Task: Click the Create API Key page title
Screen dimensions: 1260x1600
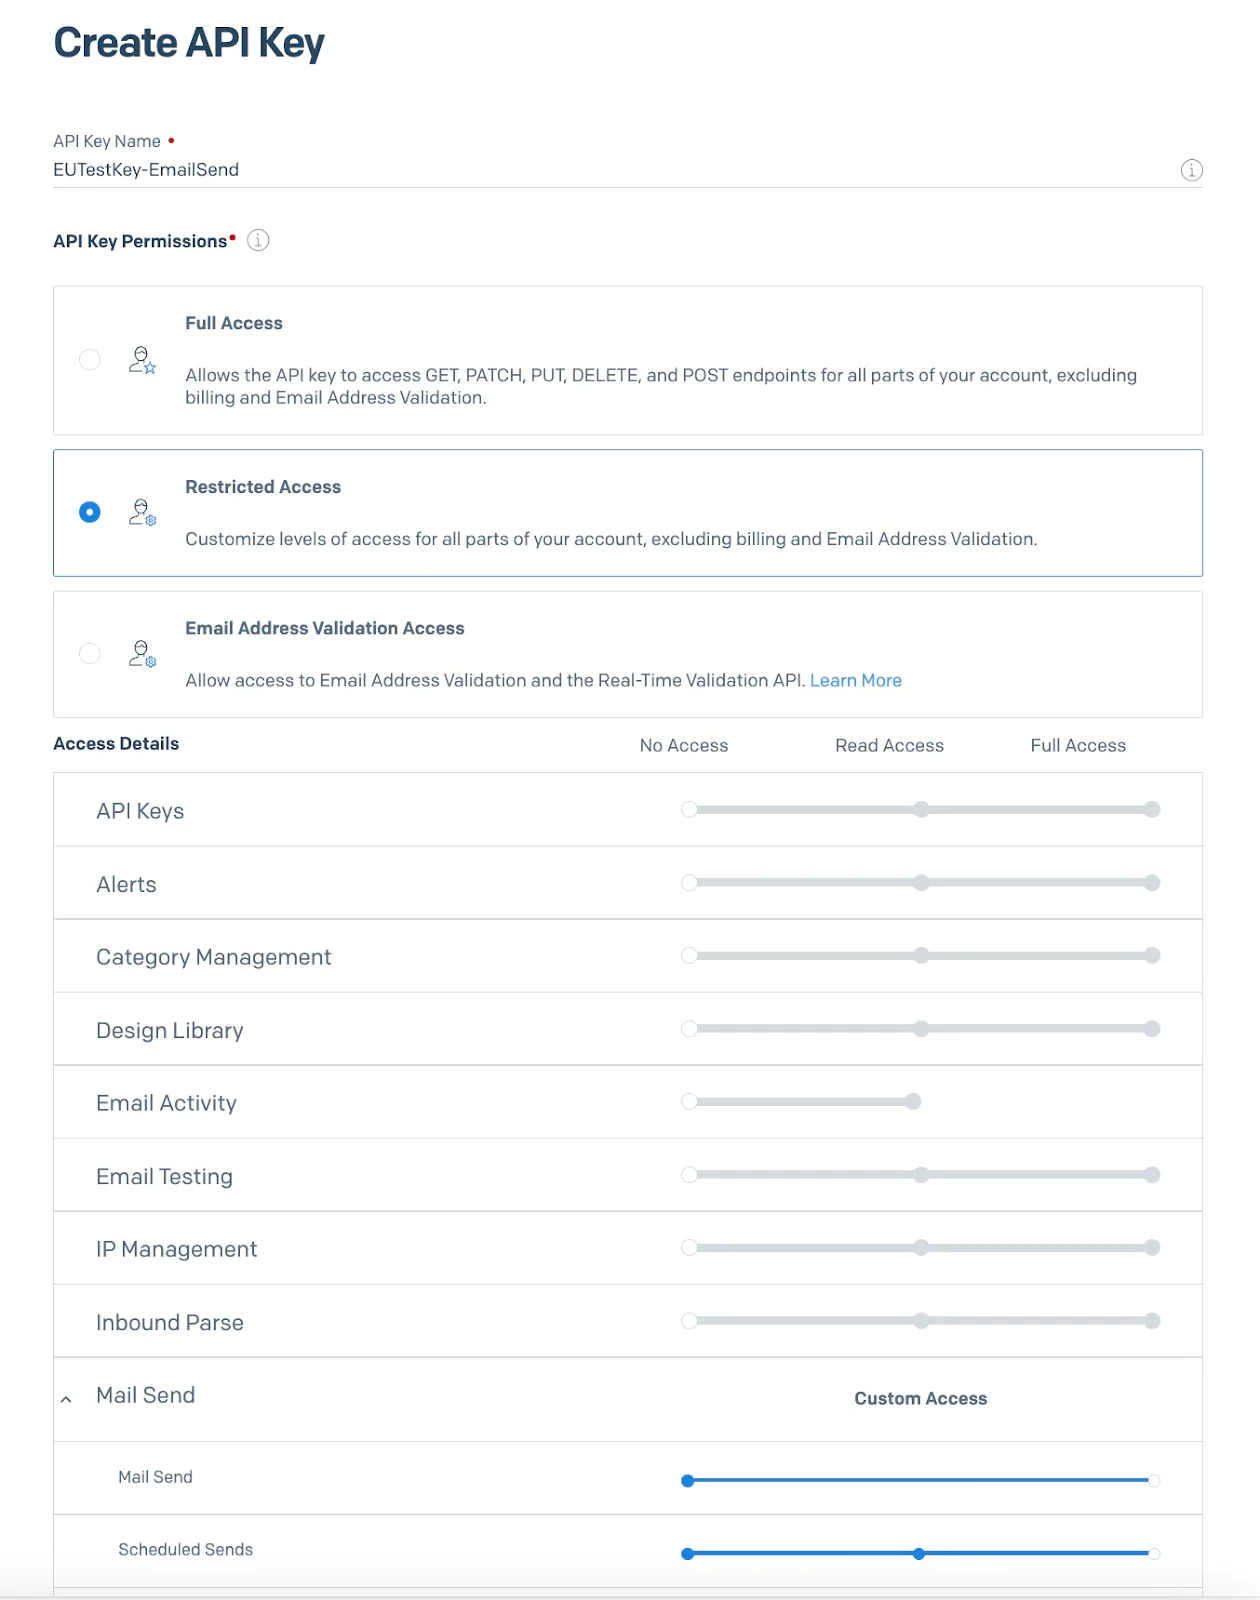Action: click(189, 43)
